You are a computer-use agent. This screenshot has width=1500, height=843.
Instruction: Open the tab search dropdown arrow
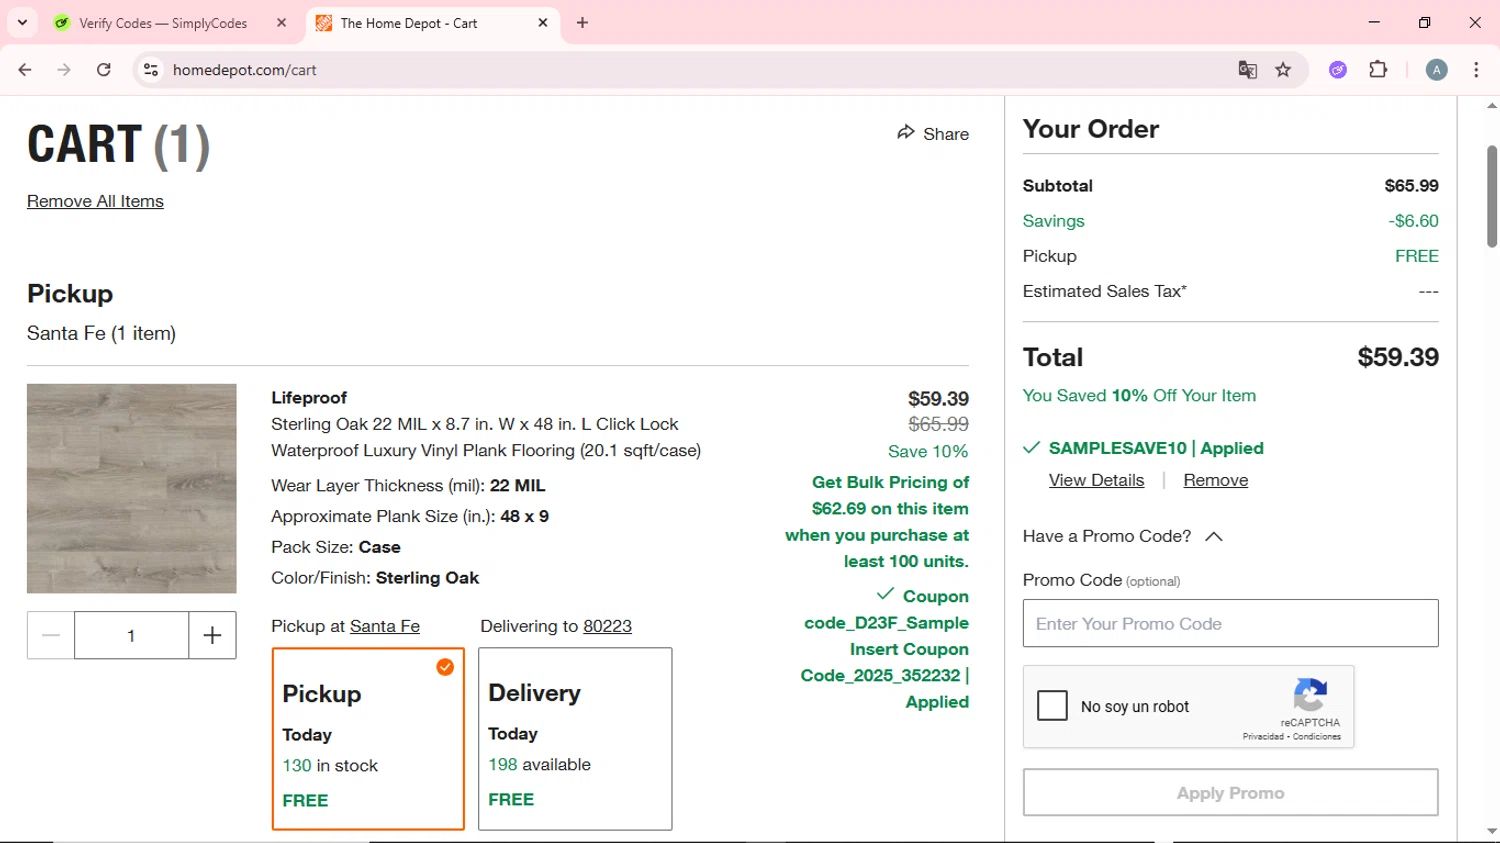(22, 22)
